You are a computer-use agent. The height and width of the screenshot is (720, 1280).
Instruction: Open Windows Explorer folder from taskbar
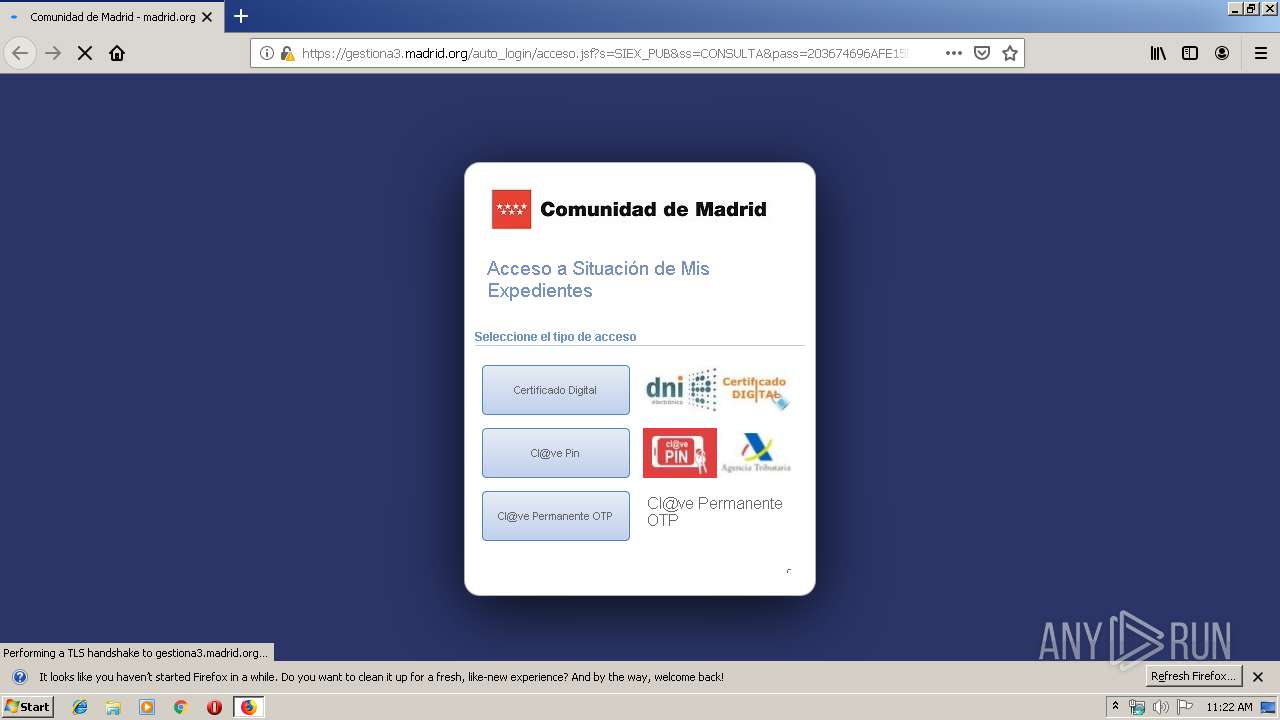pos(113,707)
